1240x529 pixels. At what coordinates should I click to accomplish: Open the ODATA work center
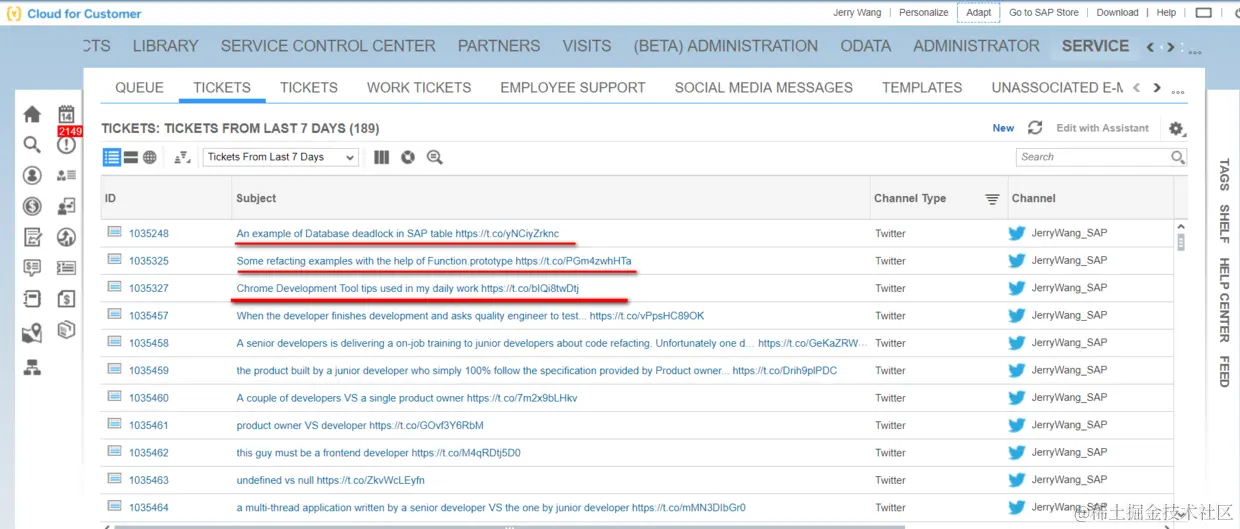click(x=865, y=46)
